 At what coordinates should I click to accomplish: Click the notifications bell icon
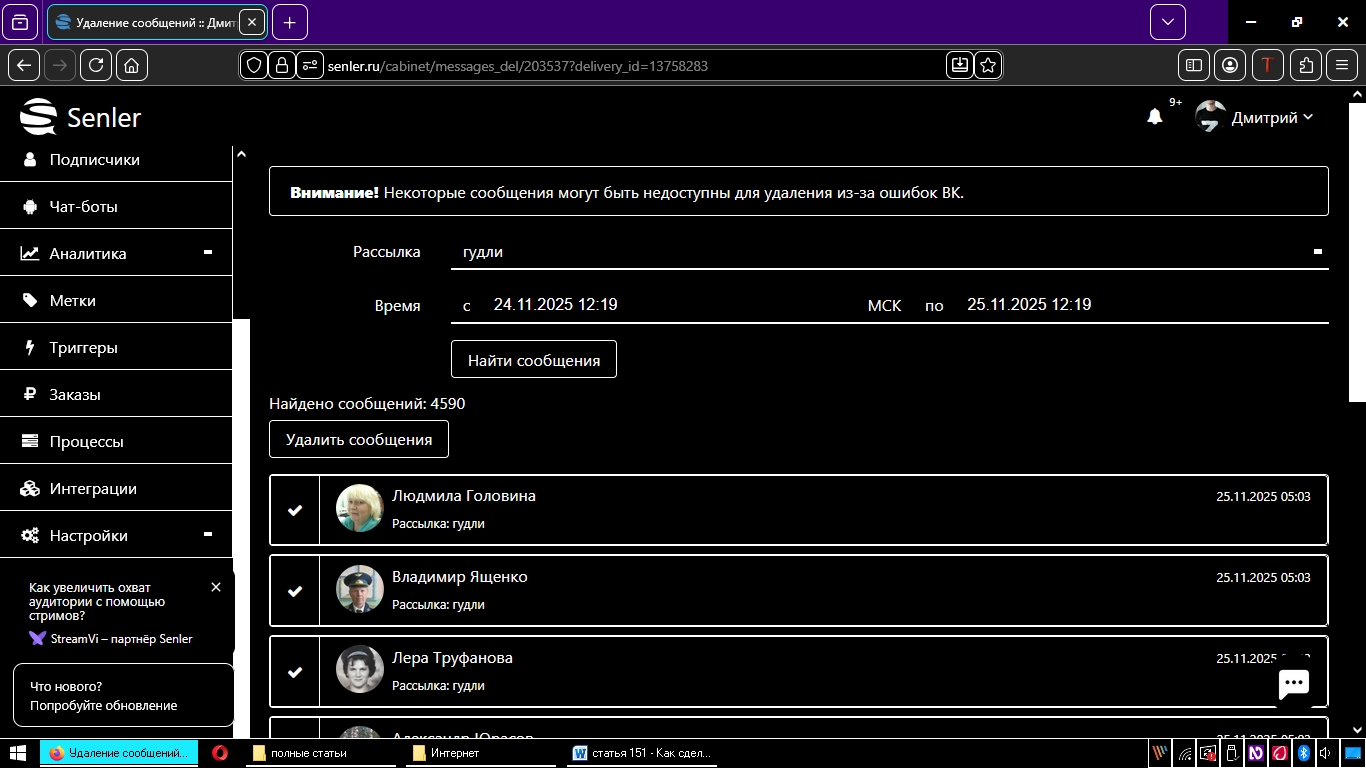pos(1154,117)
